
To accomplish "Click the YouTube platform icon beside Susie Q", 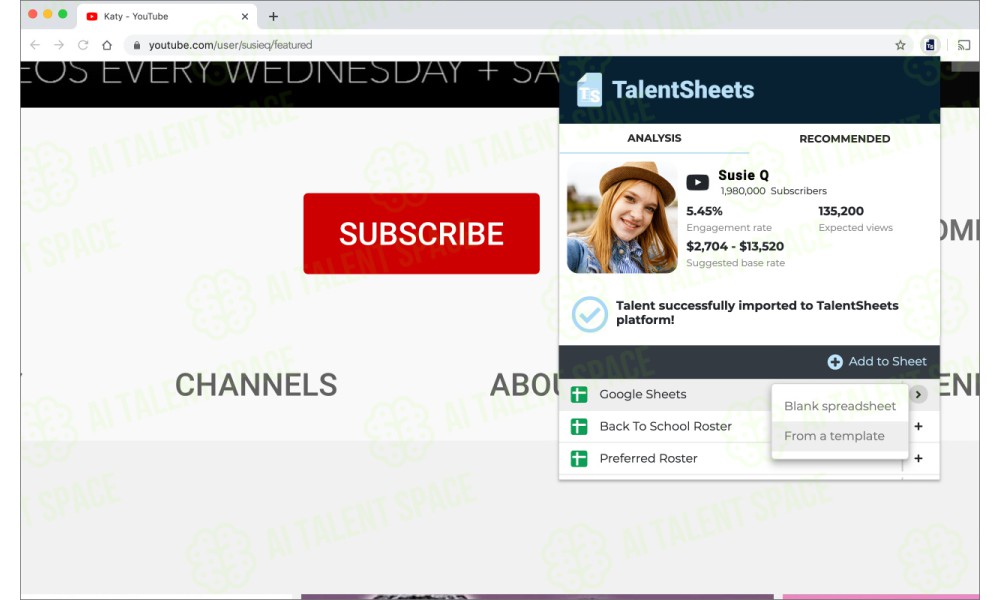I will (x=697, y=183).
